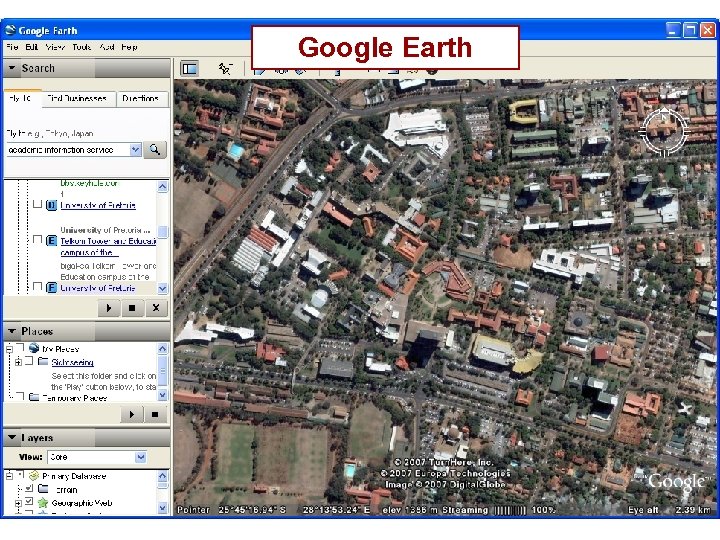Image resolution: width=720 pixels, height=540 pixels.
Task: Click the Sightseeing folder icon
Action: [43, 361]
